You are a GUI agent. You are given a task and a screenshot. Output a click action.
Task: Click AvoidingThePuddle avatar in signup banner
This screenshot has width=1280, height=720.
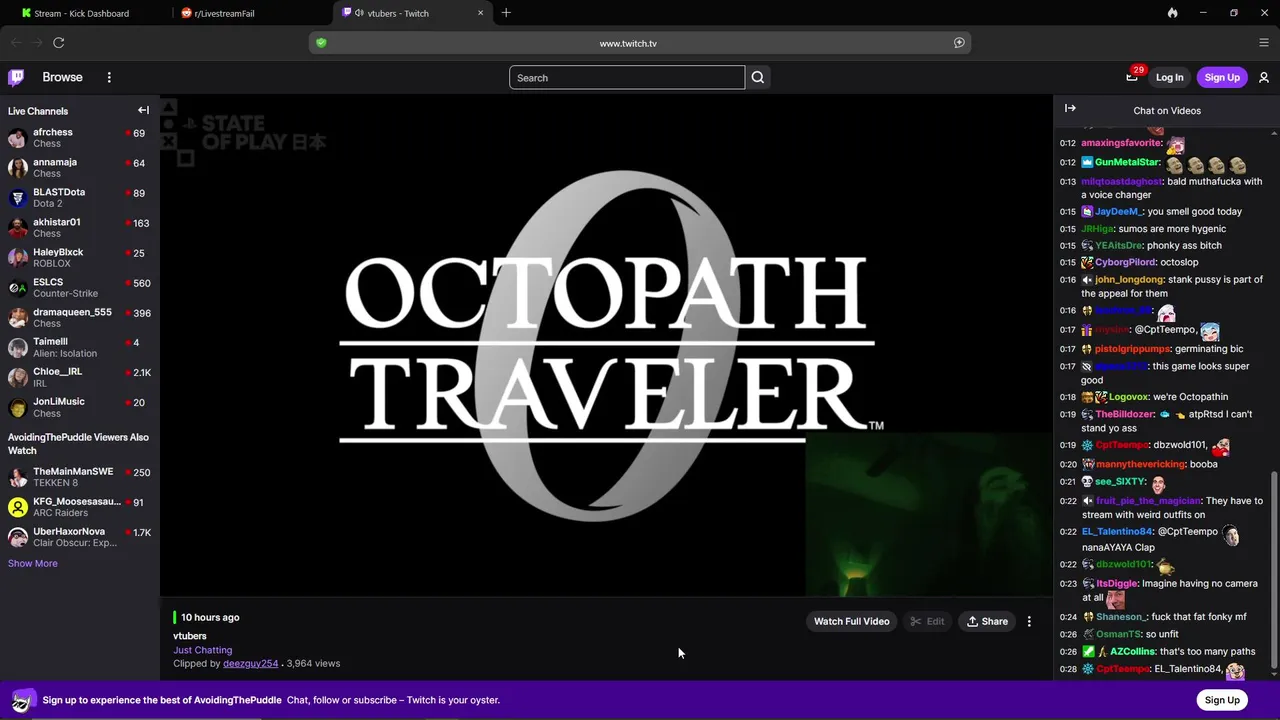pos(22,700)
